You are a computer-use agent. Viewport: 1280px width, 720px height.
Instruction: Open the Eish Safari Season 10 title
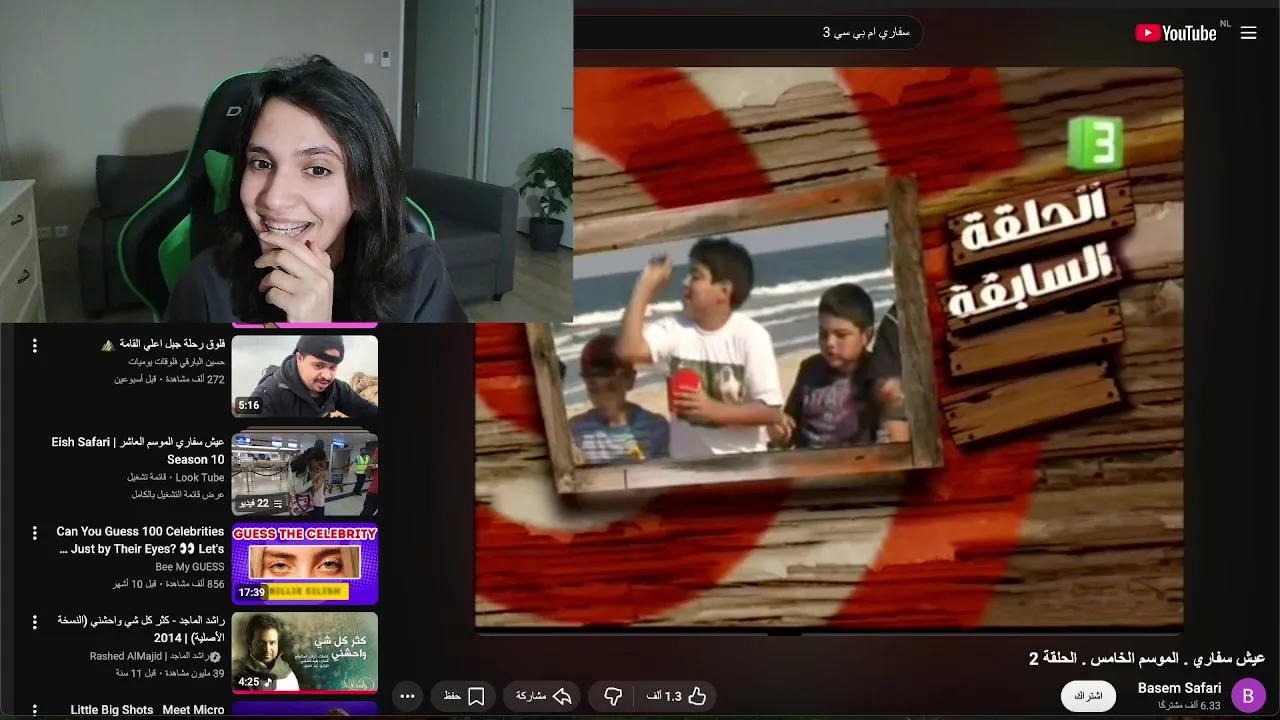138,451
